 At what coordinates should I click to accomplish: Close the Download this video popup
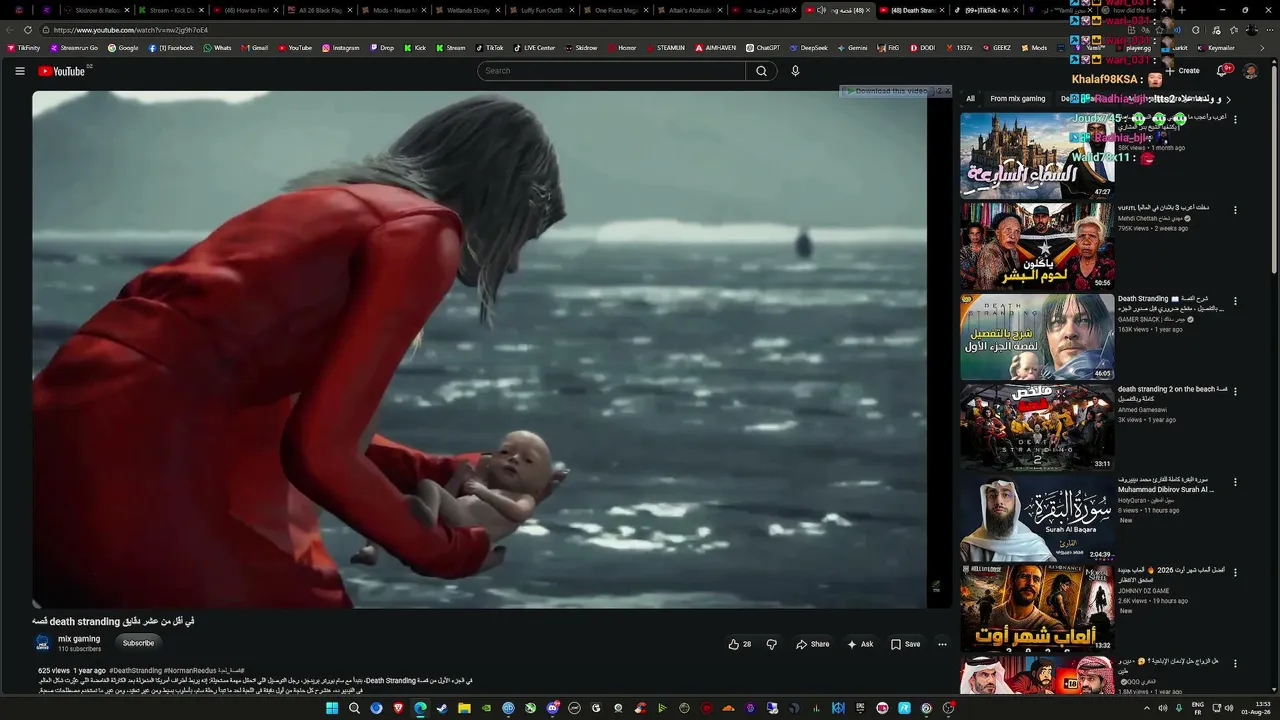point(946,91)
